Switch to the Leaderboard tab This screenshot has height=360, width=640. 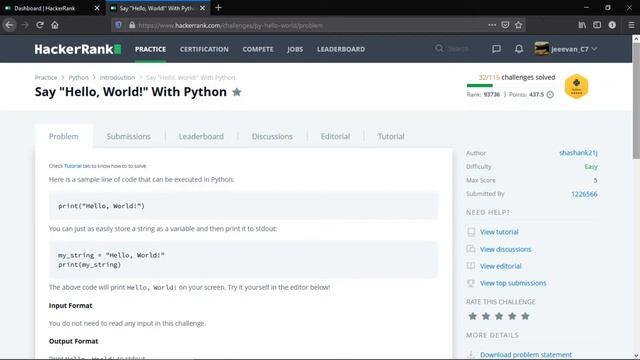(201, 136)
